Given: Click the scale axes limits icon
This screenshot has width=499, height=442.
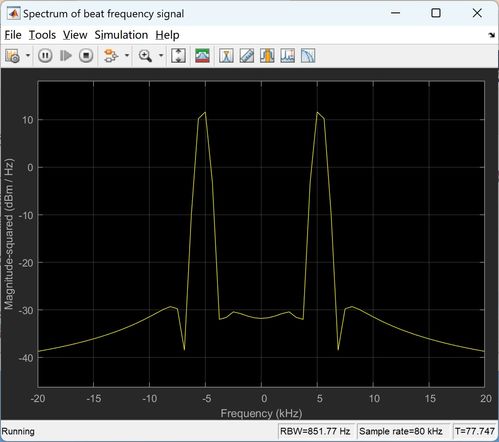Looking at the screenshot, I should point(178,56).
